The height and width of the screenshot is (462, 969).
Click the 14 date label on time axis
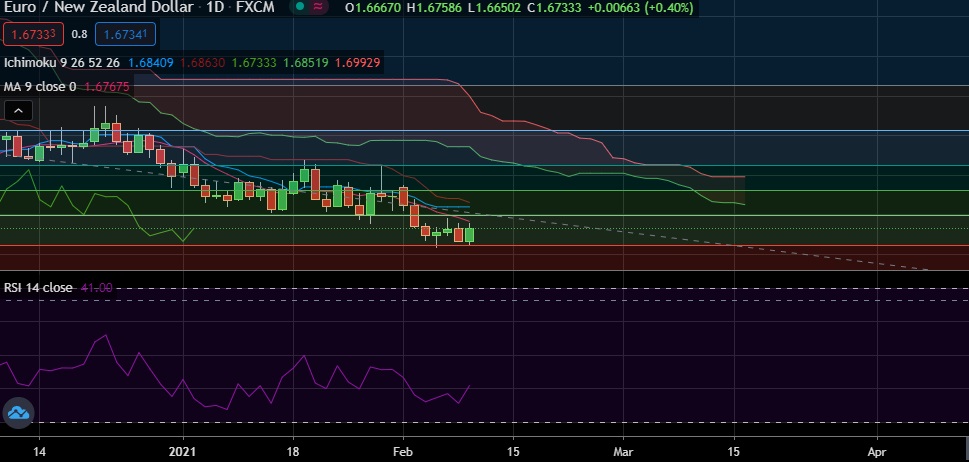pos(38,451)
